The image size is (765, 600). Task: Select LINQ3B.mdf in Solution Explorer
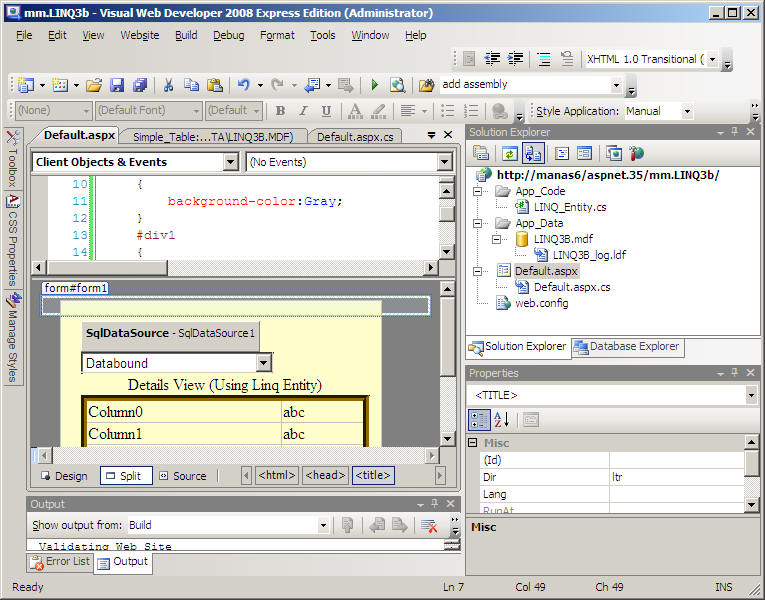[x=563, y=239]
